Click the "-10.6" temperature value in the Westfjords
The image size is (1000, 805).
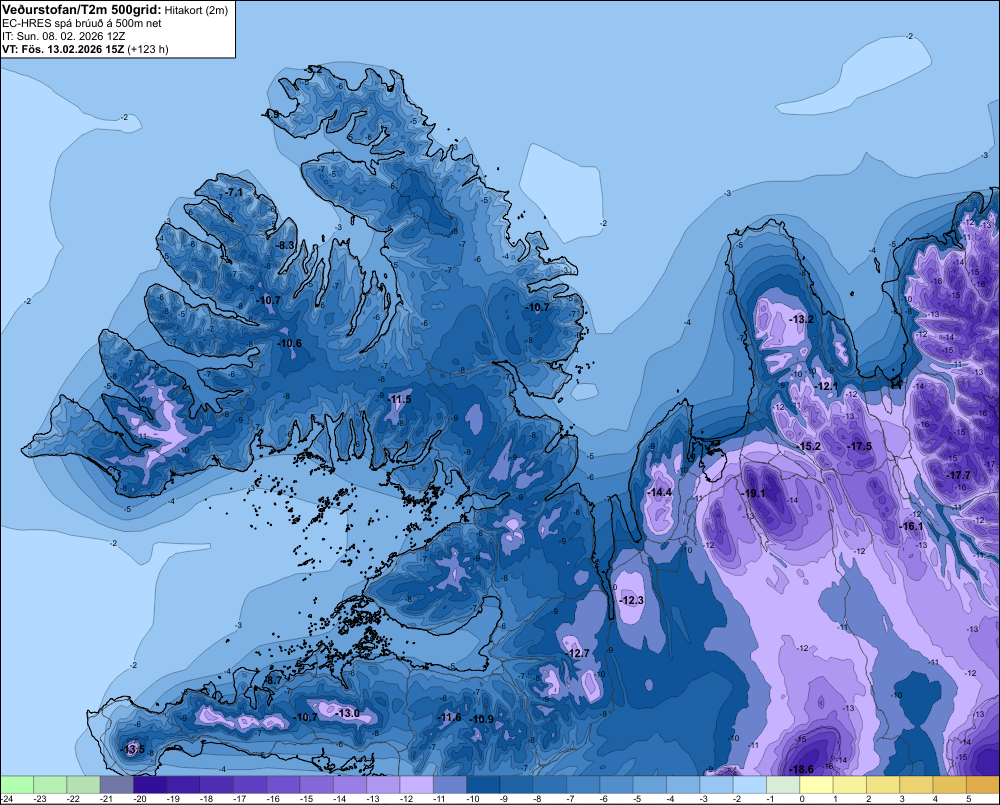[290, 343]
